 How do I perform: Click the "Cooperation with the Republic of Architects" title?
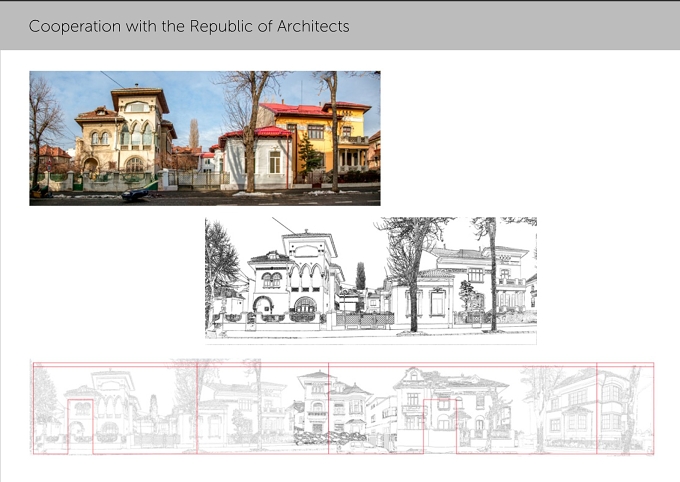tap(189, 26)
